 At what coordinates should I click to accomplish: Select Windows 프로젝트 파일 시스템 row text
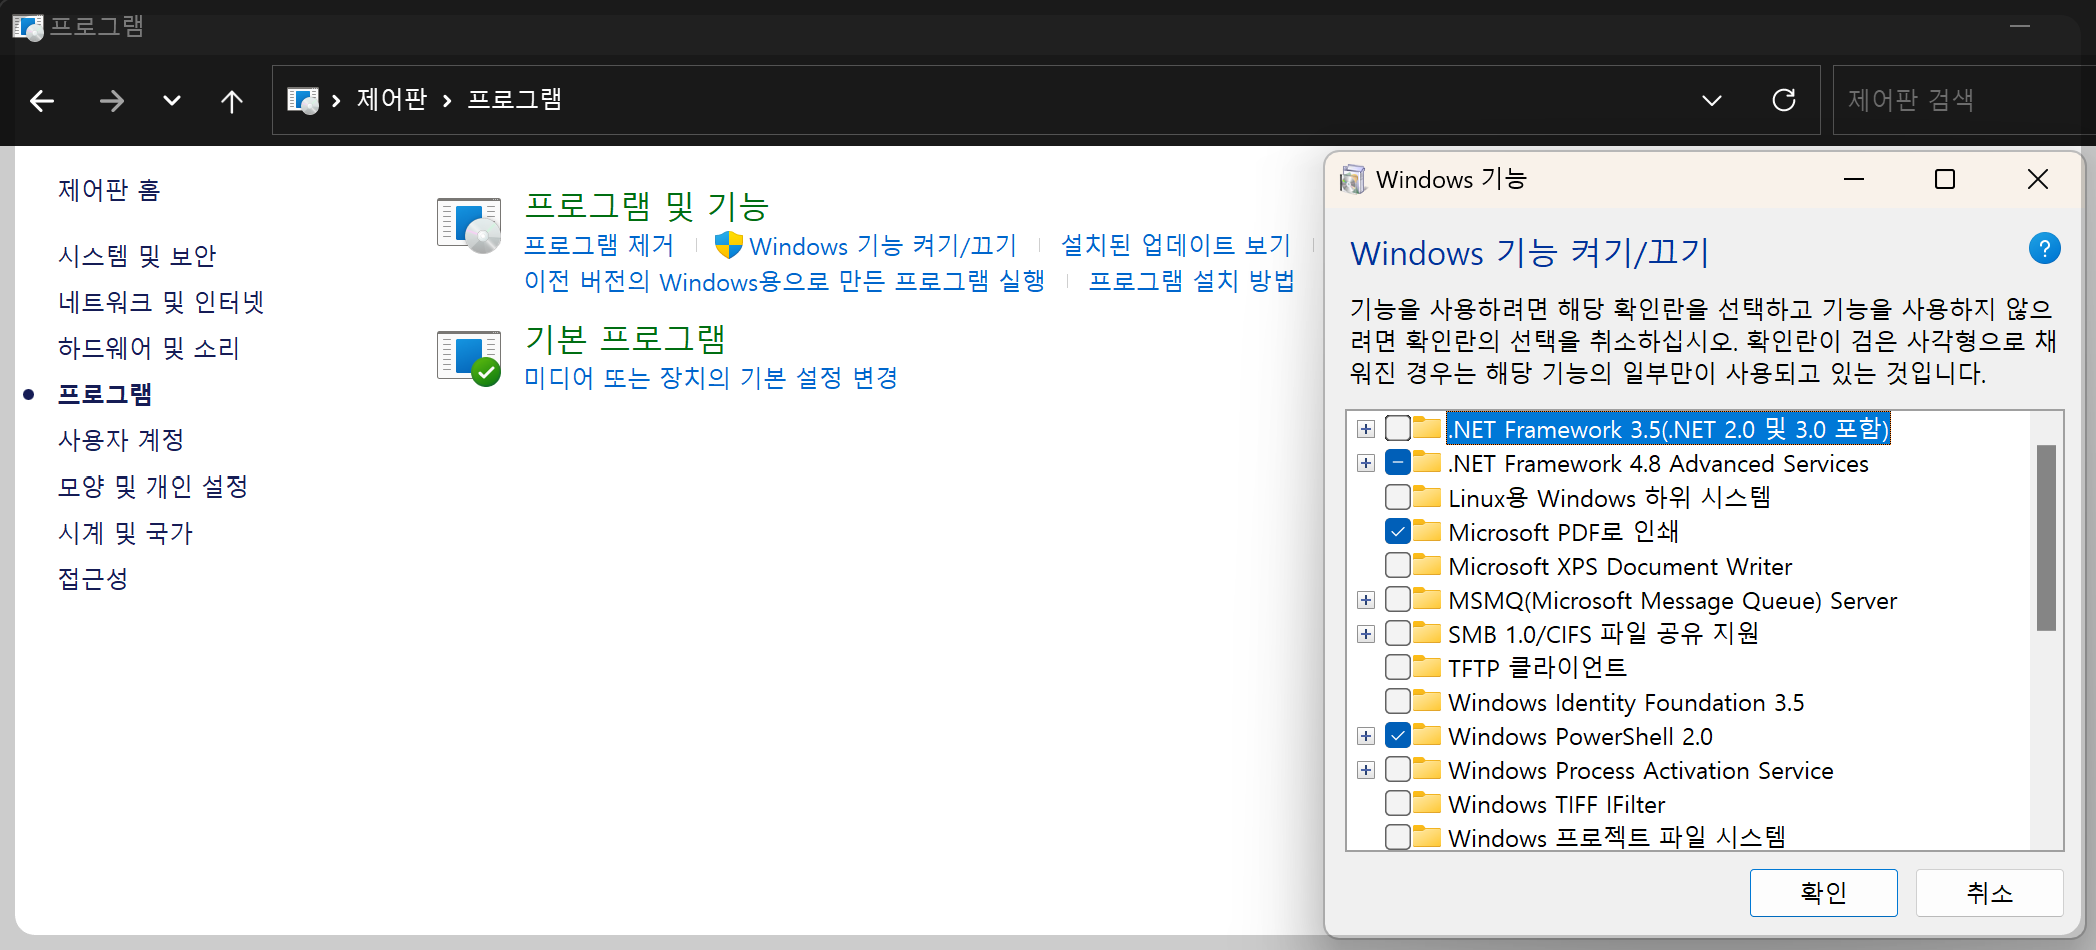click(x=1617, y=837)
